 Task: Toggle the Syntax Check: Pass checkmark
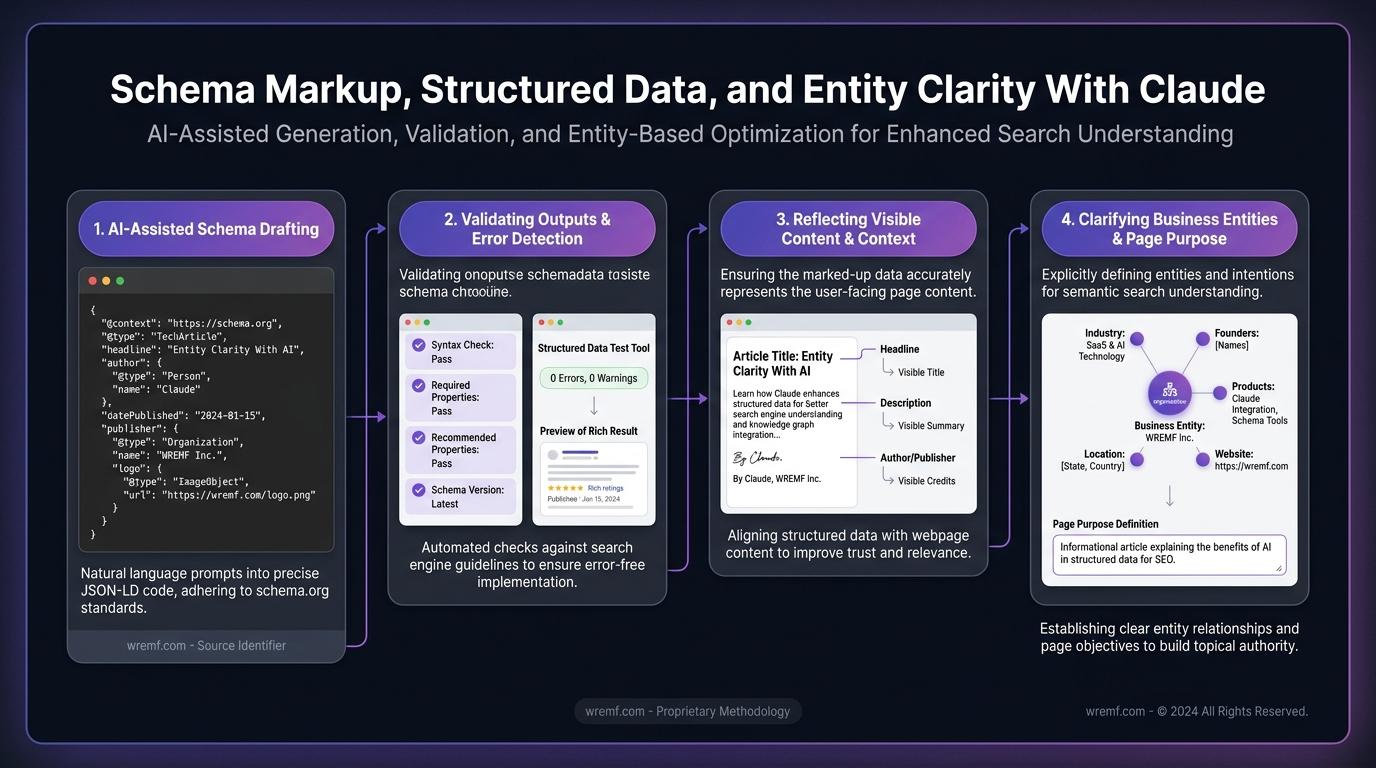419,345
